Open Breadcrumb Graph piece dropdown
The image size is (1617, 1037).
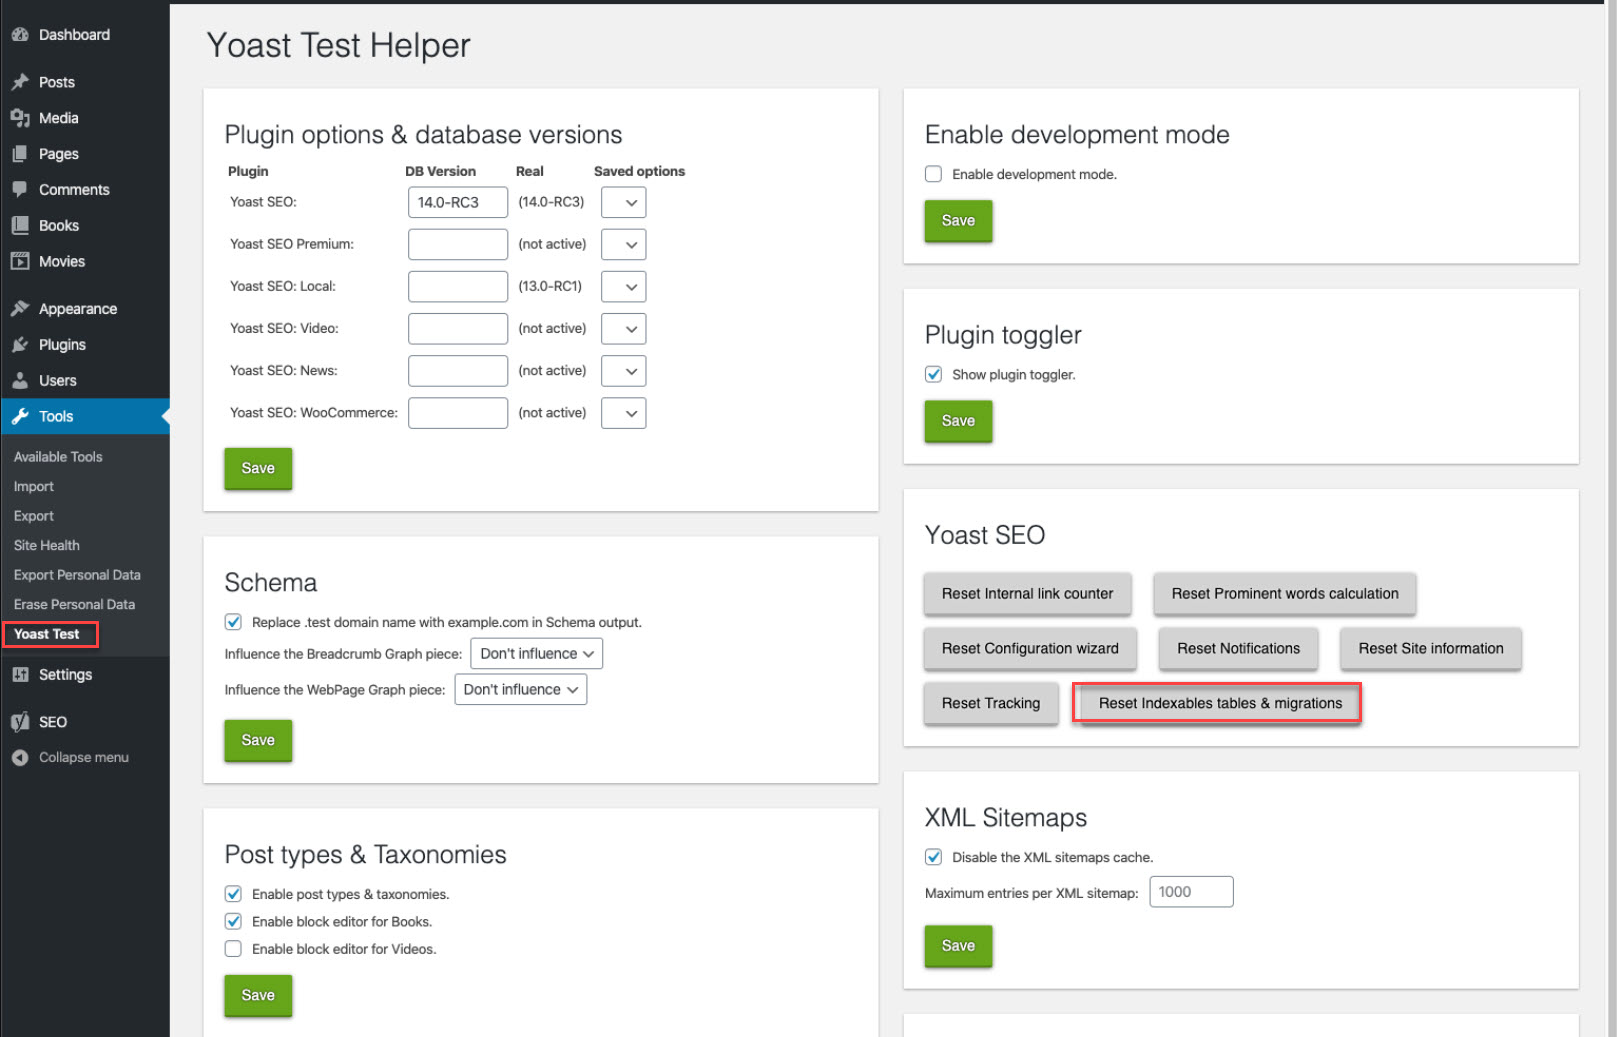click(536, 654)
